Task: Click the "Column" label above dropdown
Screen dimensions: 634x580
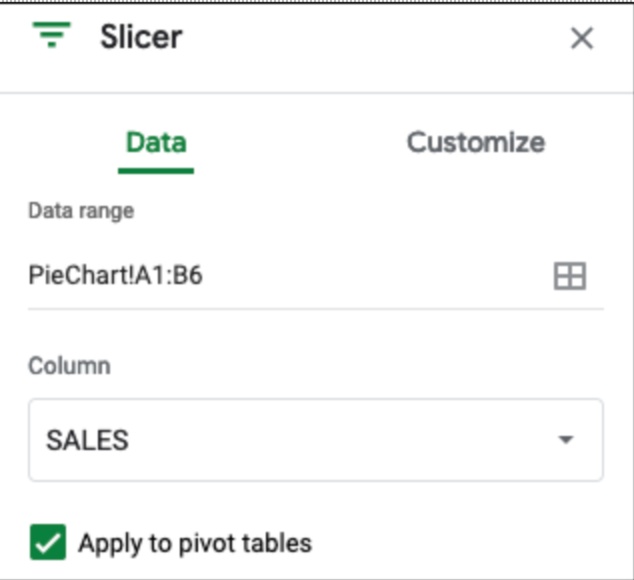Action: coord(69,366)
